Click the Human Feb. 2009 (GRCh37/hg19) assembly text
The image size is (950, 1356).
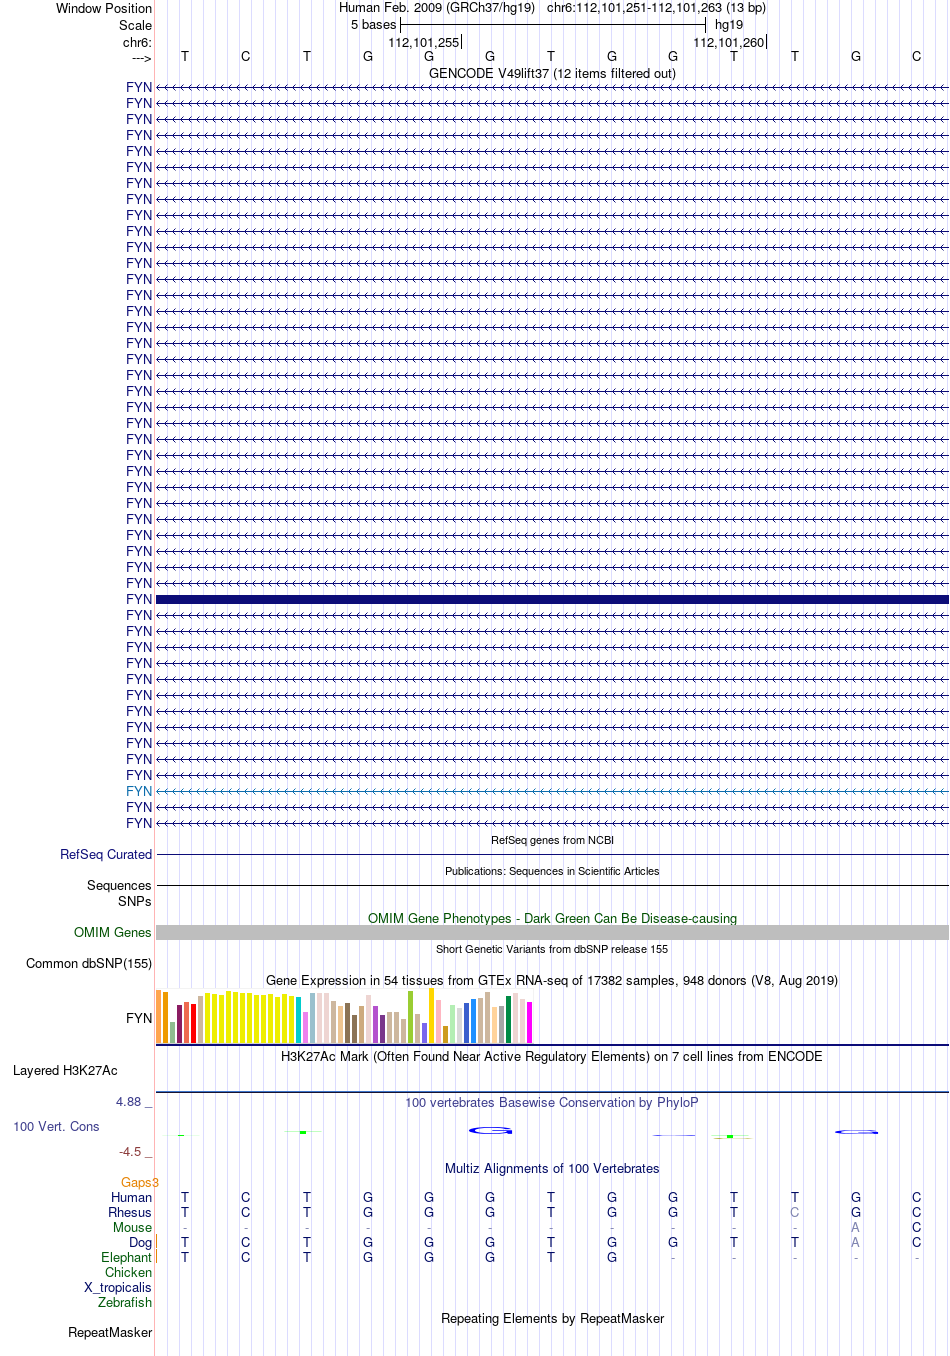[437, 8]
